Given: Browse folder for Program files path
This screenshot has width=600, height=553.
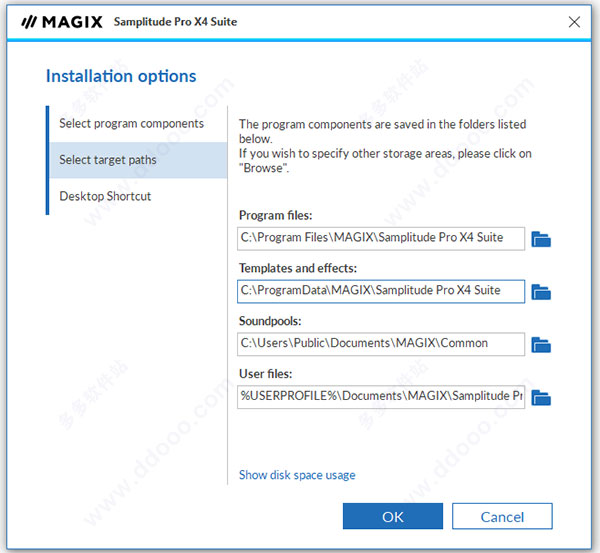Looking at the screenshot, I should pyautogui.click(x=541, y=240).
